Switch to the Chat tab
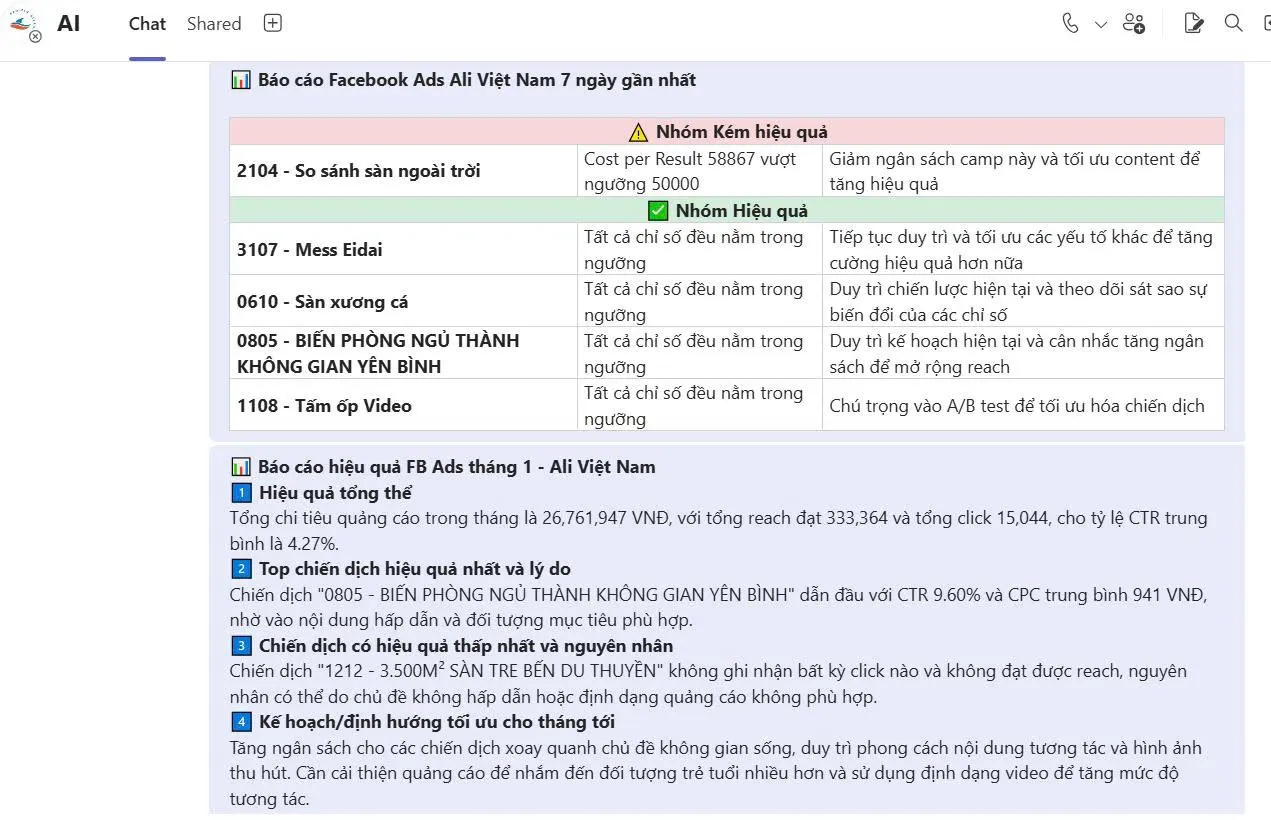Viewport: 1271px width, 820px height. [147, 24]
